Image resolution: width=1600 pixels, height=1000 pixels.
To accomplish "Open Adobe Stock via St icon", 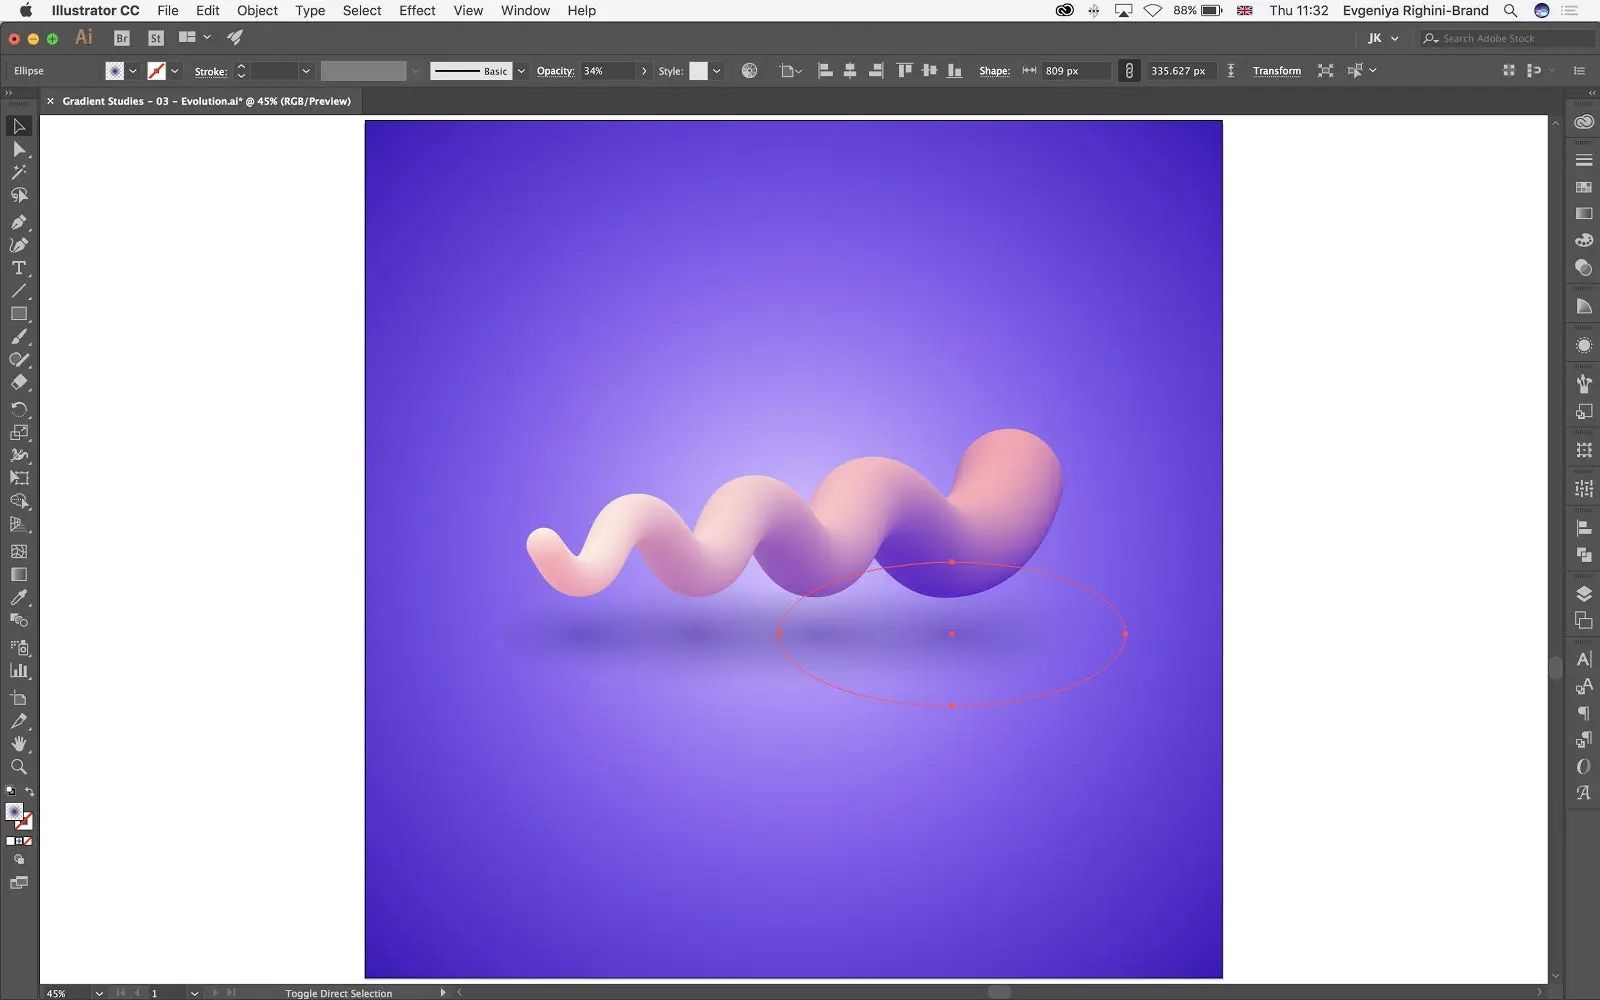I will pyautogui.click(x=156, y=38).
